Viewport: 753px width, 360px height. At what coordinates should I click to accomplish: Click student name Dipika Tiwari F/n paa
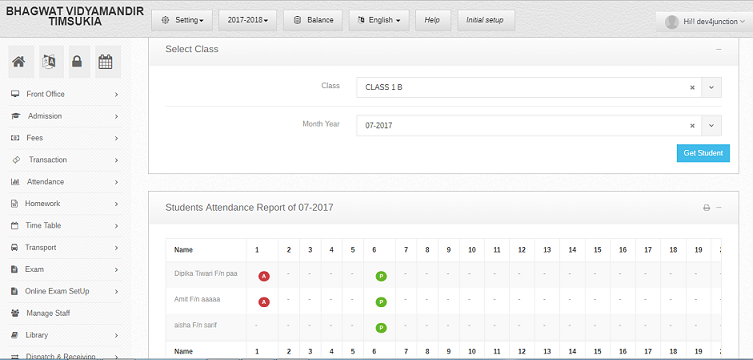pyautogui.click(x=206, y=274)
